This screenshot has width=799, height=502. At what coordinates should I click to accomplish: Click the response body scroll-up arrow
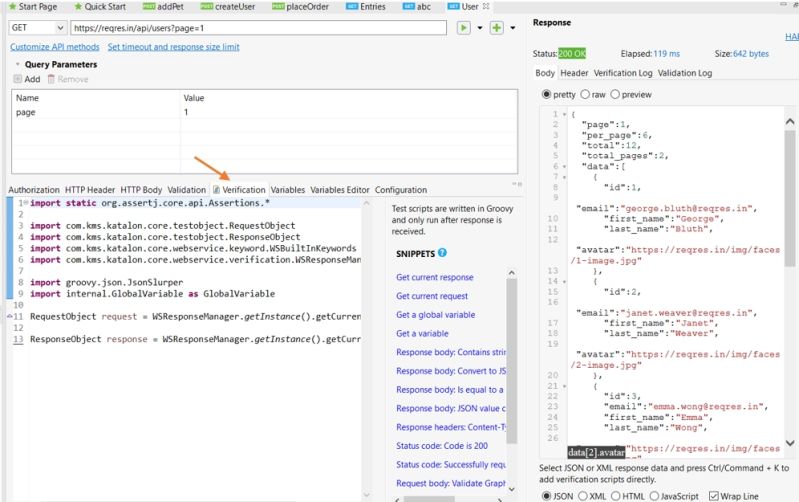[790, 121]
